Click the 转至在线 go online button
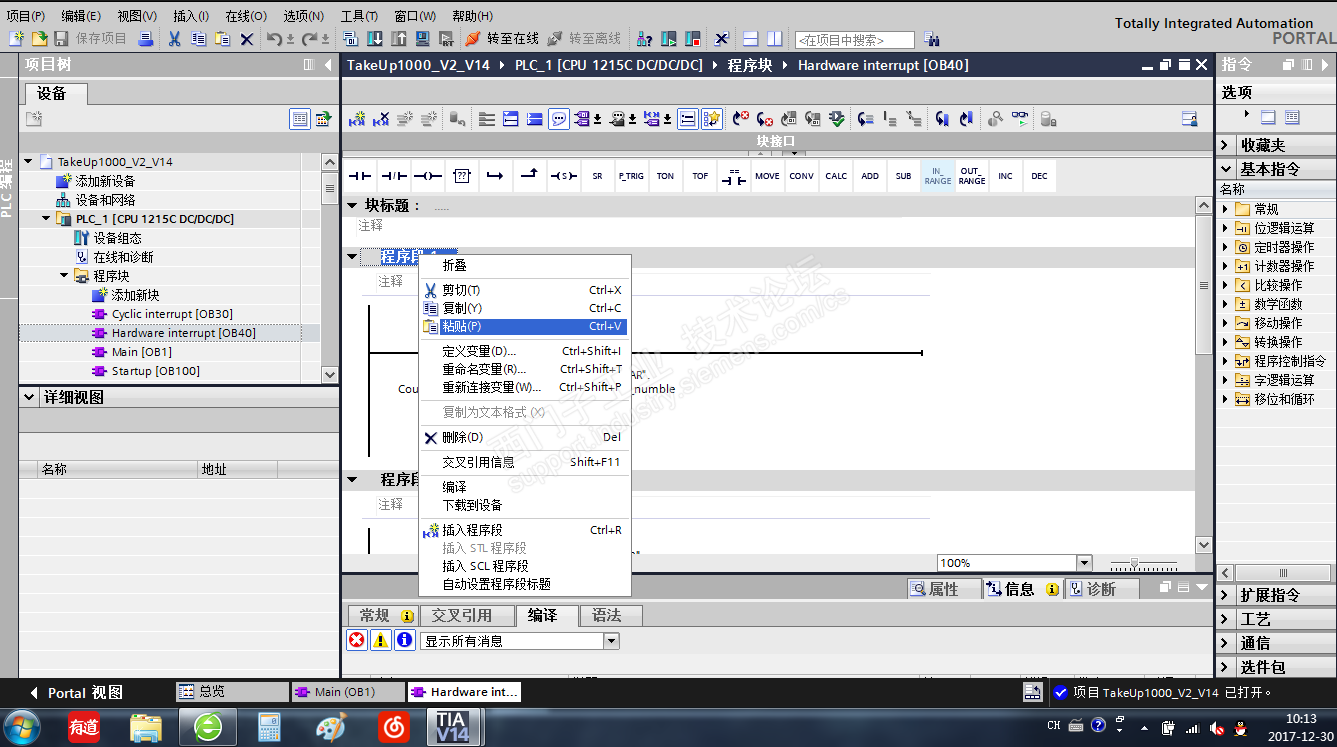This screenshot has height=747, width=1337. 501,39
